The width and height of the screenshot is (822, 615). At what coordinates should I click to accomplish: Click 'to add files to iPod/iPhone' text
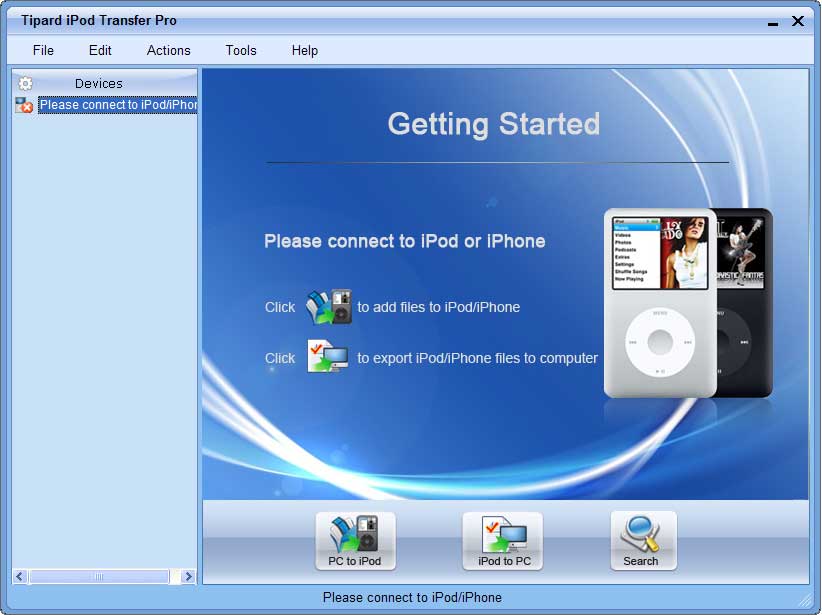tap(438, 307)
